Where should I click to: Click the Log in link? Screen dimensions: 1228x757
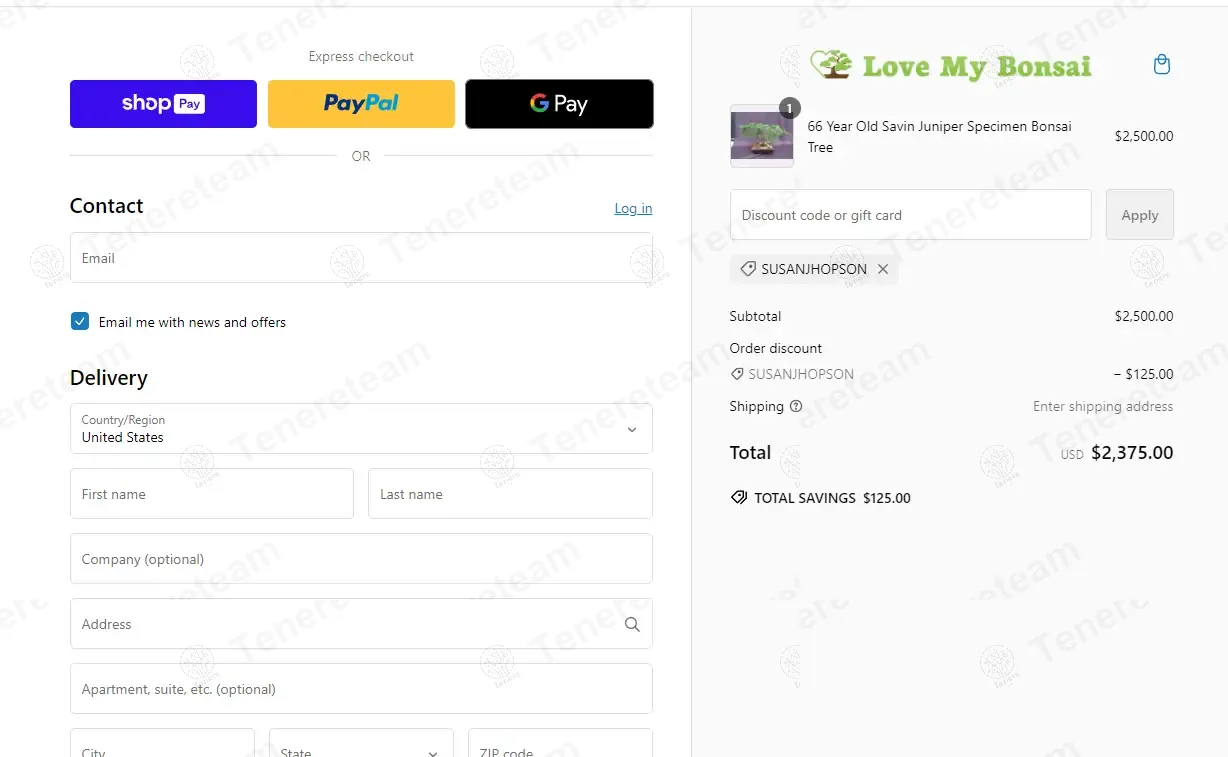click(633, 208)
